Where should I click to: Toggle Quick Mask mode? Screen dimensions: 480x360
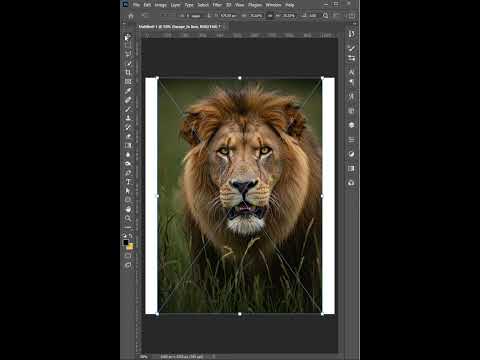128,256
